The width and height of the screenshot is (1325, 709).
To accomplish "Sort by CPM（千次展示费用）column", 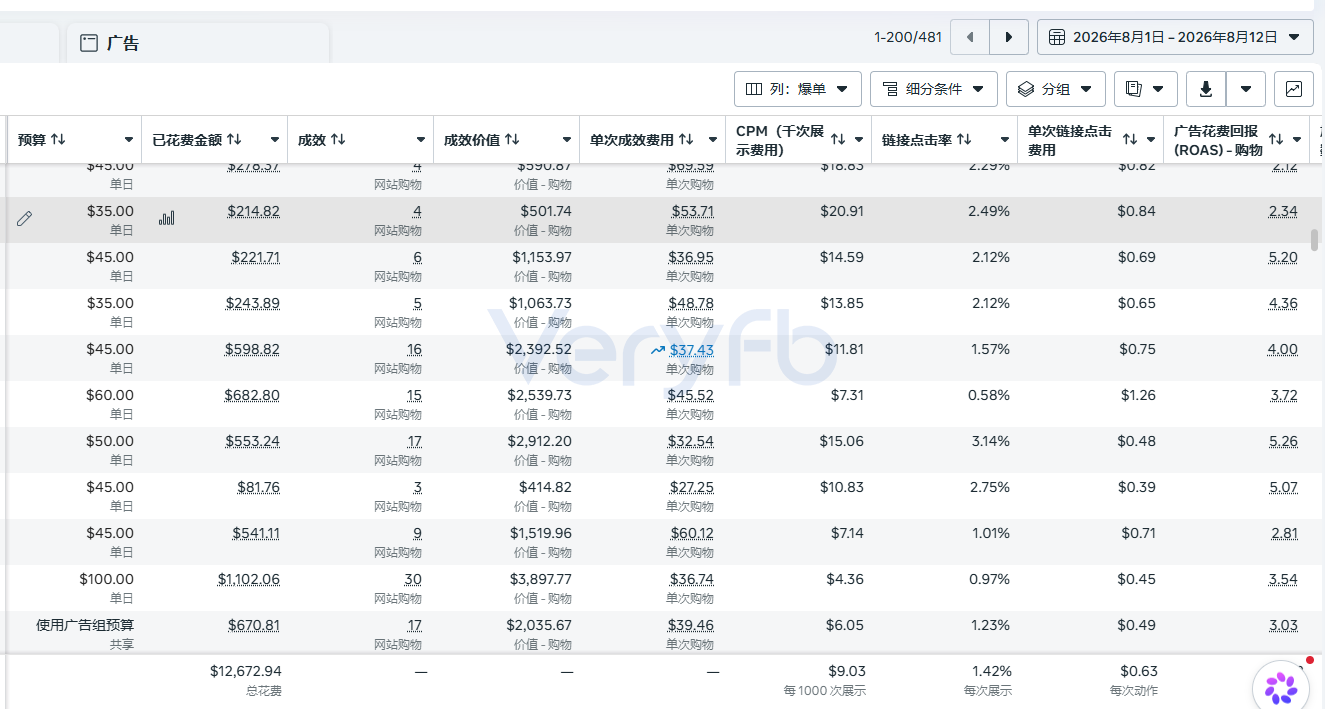I will (x=838, y=139).
